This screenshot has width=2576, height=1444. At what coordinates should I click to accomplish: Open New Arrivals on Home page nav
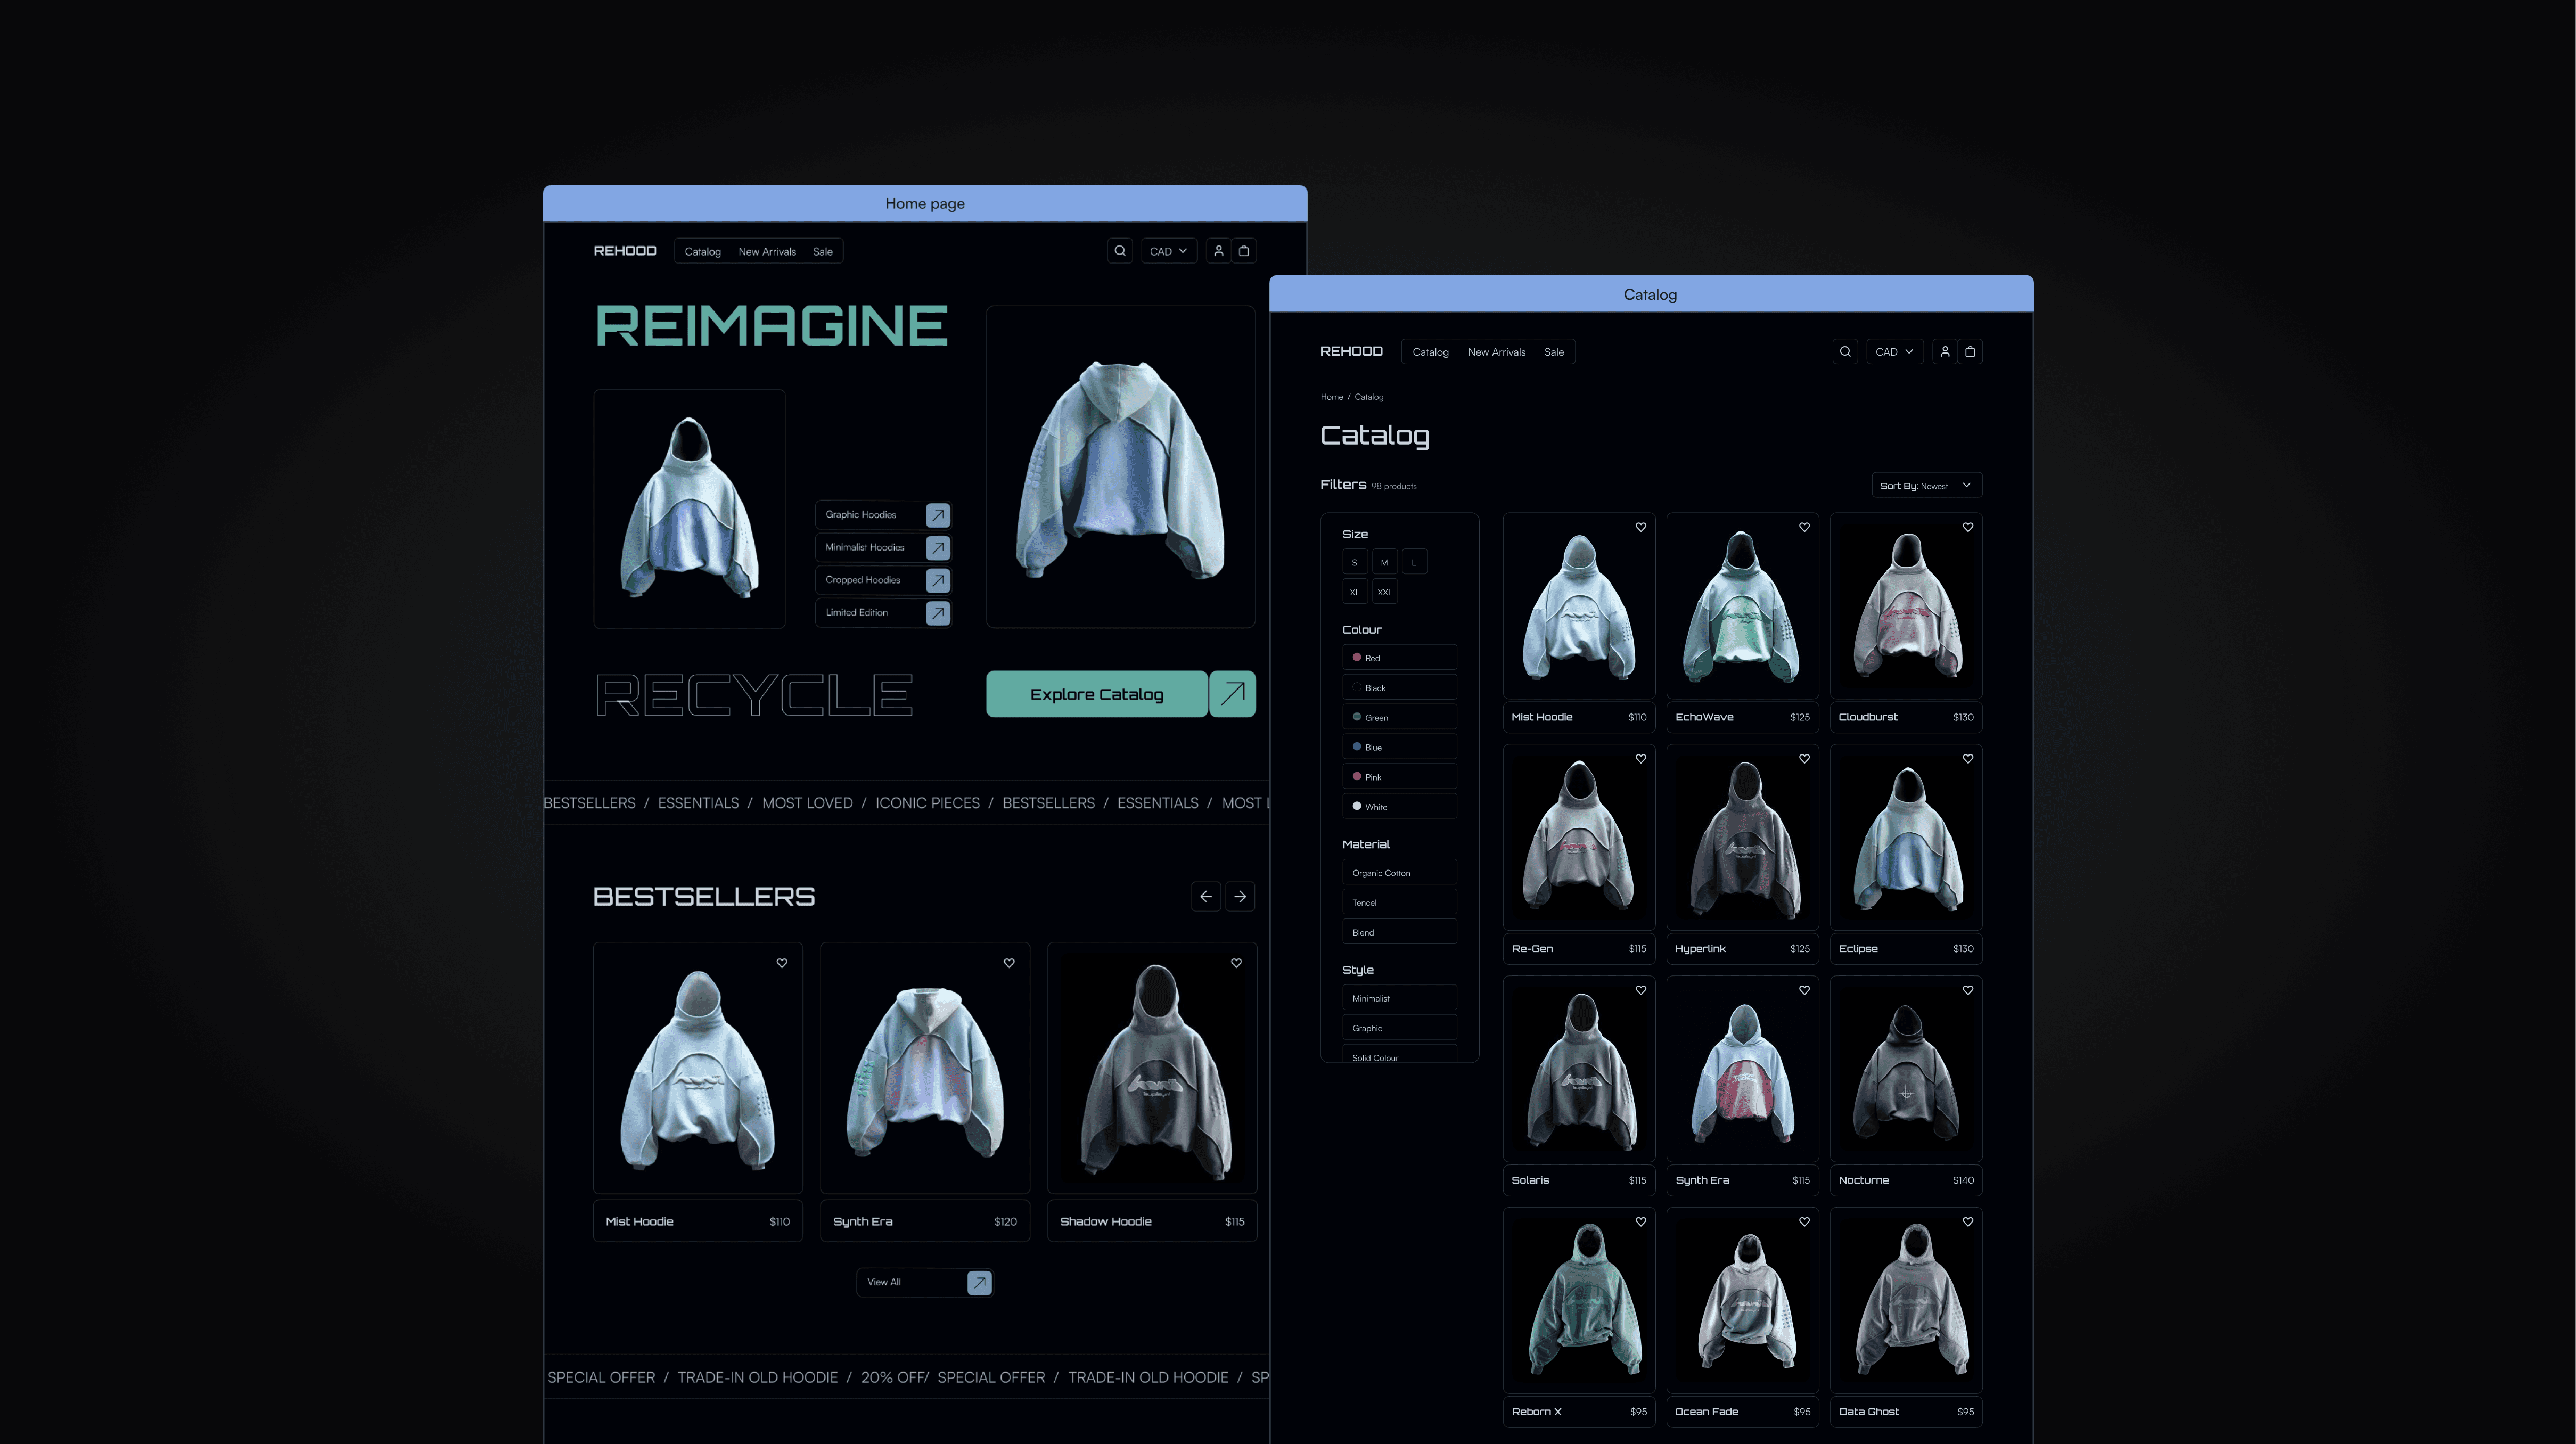[767, 252]
